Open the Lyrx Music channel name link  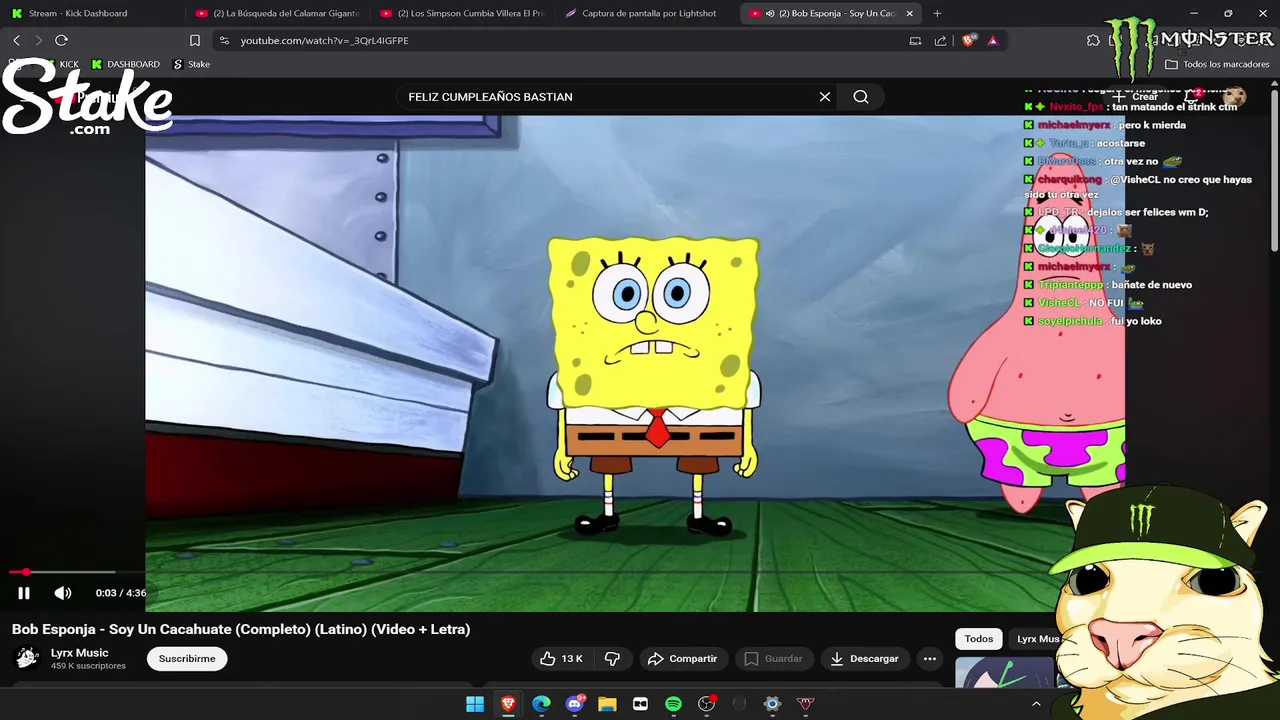tap(80, 653)
